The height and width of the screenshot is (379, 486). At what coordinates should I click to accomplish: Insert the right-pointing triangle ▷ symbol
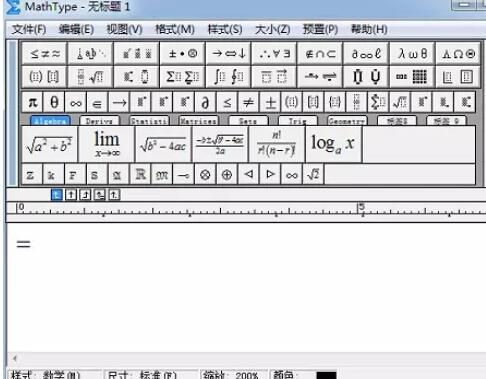[270, 174]
